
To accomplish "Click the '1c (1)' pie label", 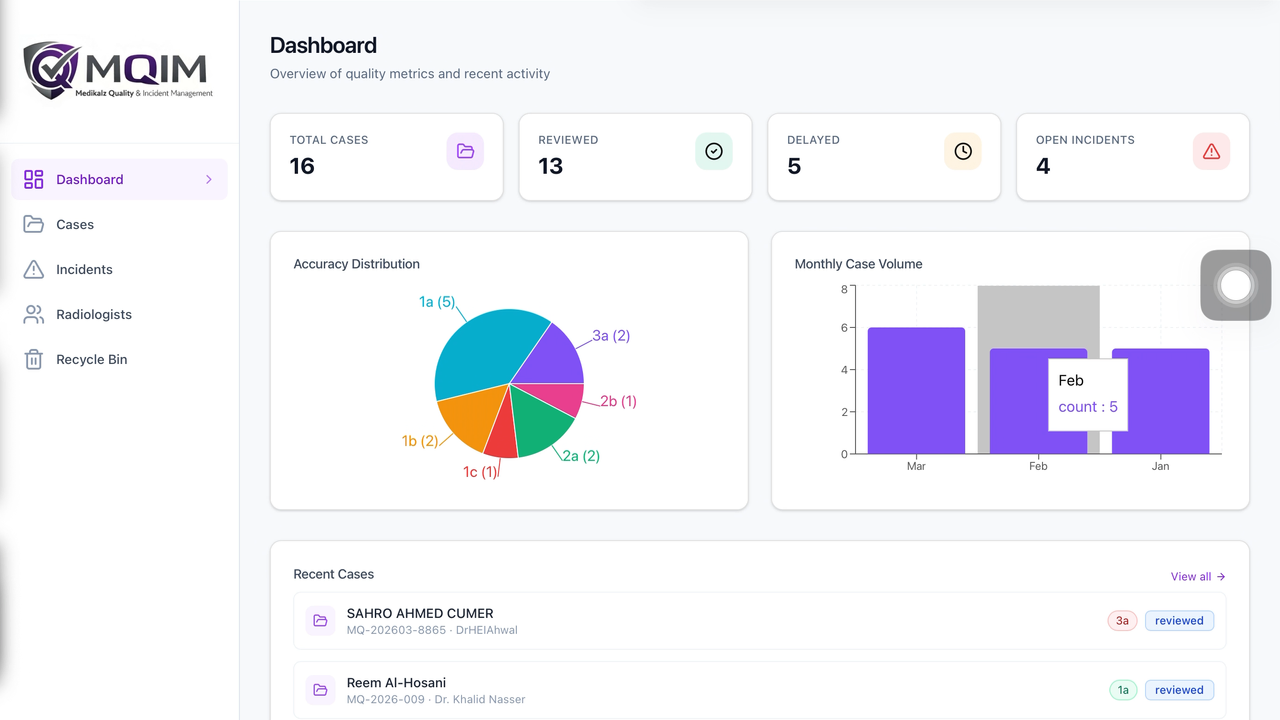I will [x=480, y=471].
